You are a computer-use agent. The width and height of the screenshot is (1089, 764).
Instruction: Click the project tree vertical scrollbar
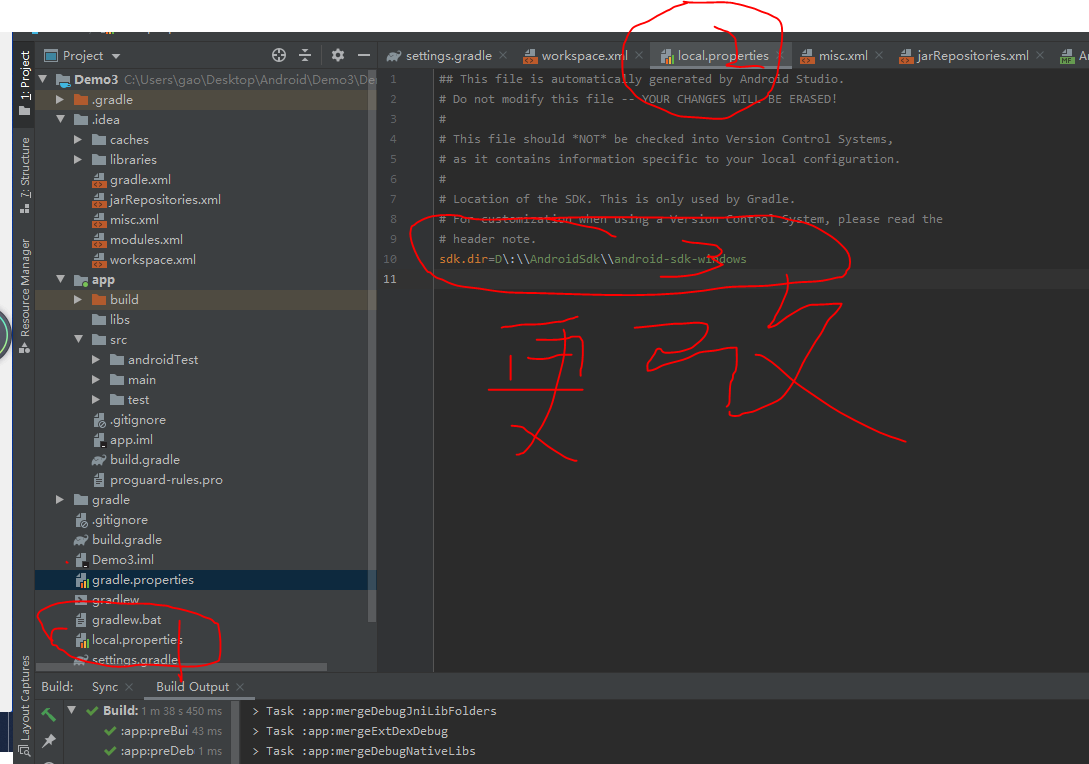(372, 347)
